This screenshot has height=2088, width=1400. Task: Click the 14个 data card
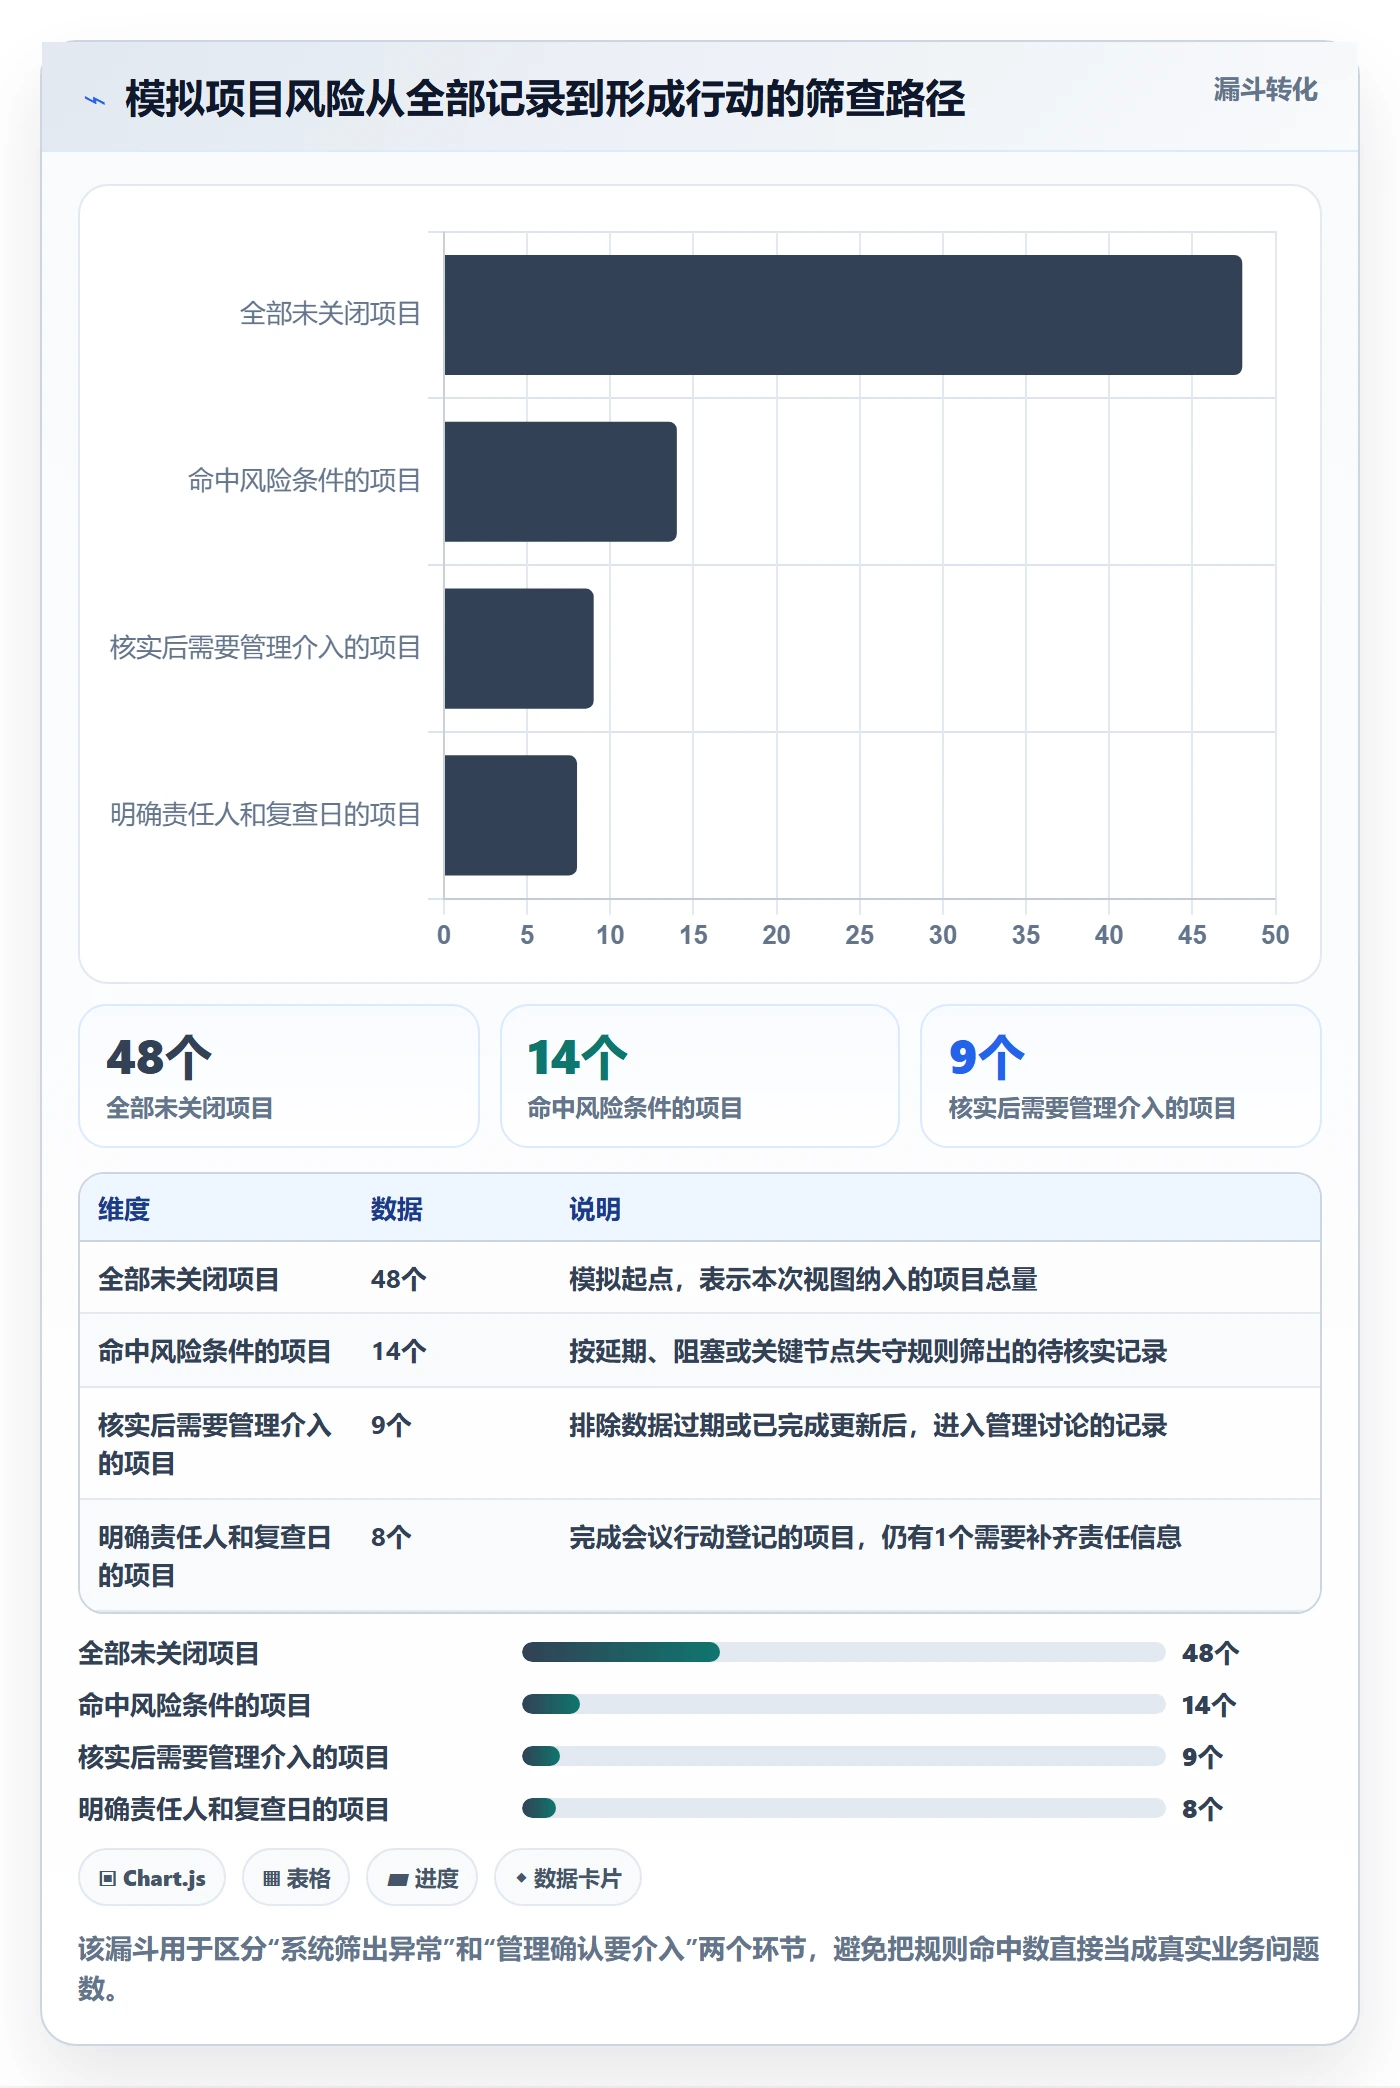(x=700, y=1076)
